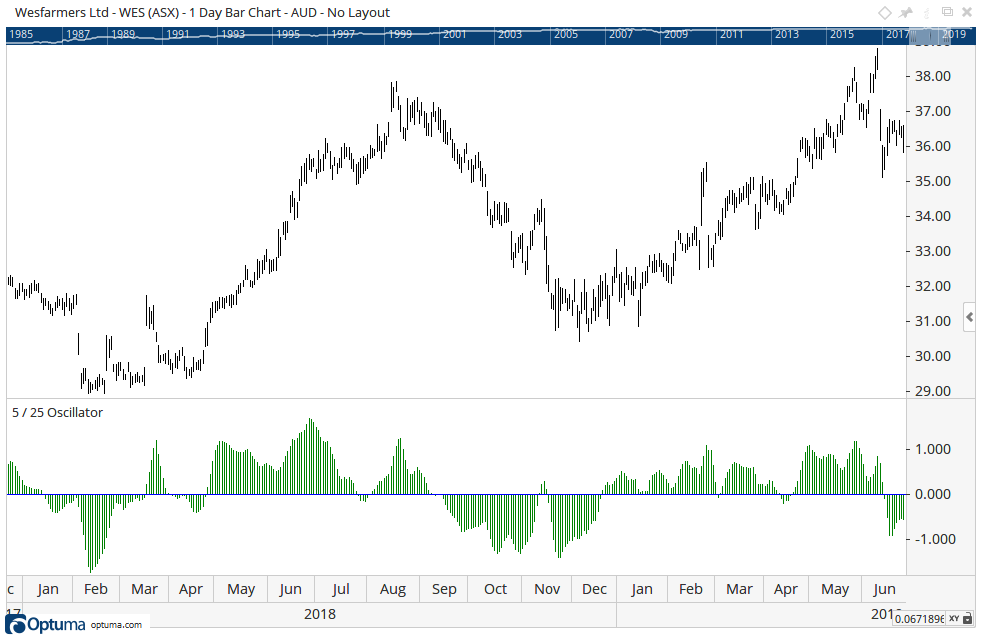Image resolution: width=982 pixels, height=635 pixels.
Task: Click the 30.00 price axis label
Action: (x=933, y=356)
